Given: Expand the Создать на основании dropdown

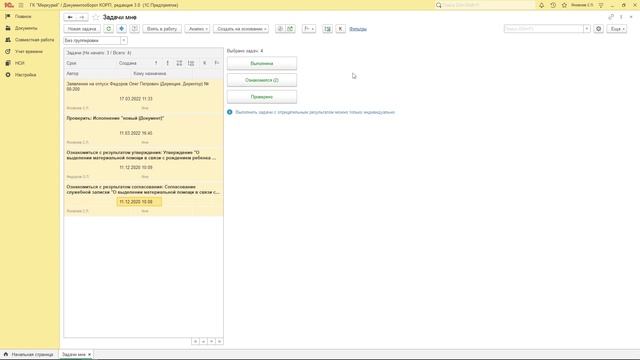Looking at the screenshot, I should click(x=241, y=29).
